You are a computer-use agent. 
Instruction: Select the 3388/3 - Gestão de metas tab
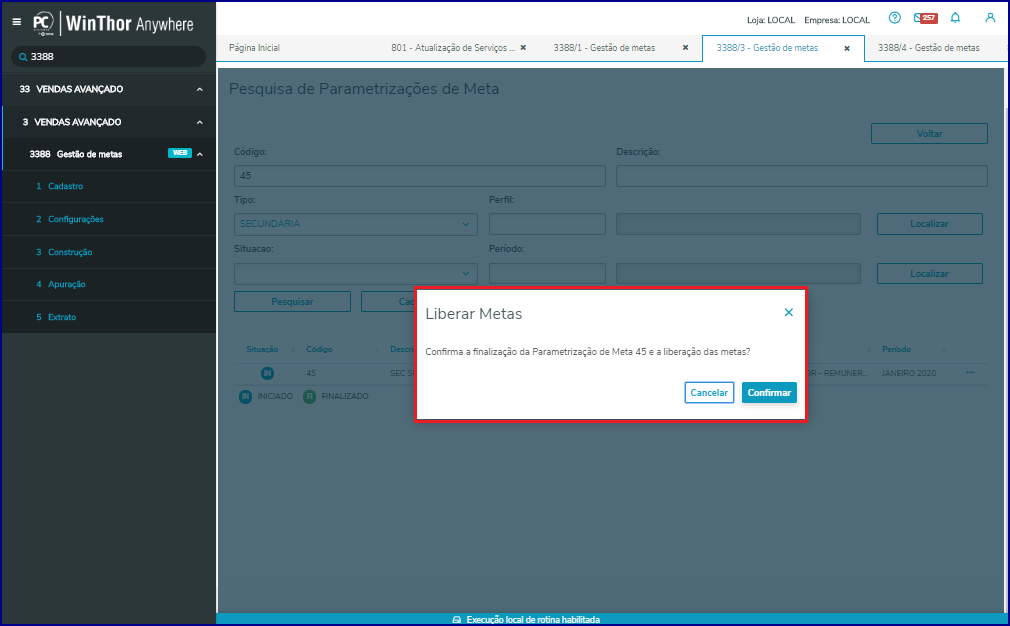coord(767,48)
